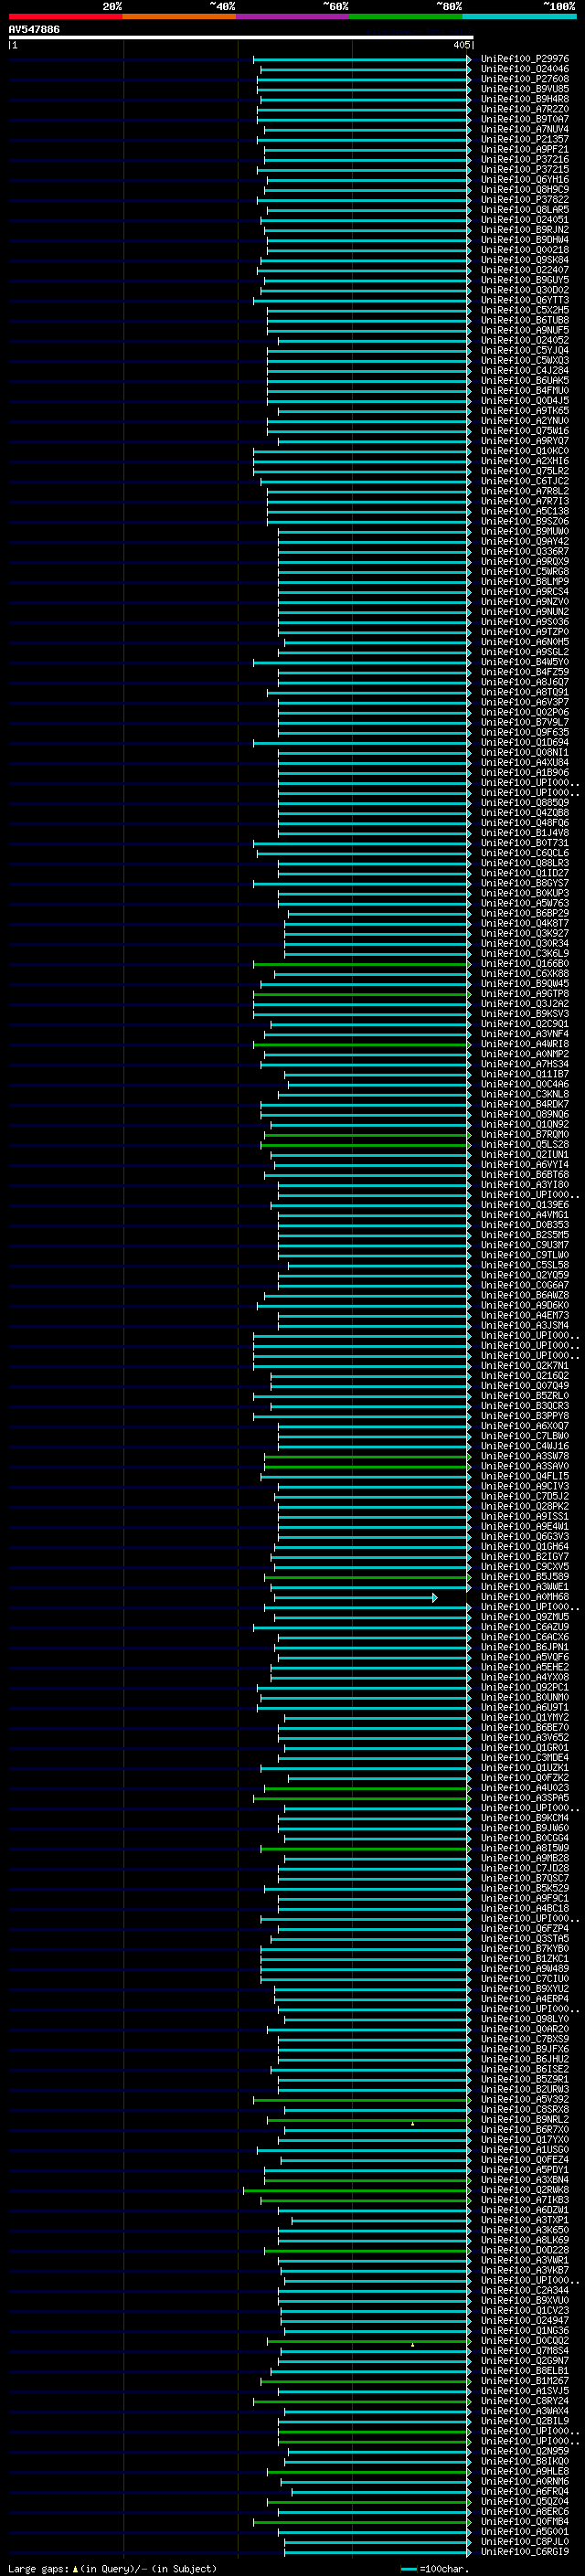Select subject label UniRef100_B6BT68

(x=524, y=1174)
